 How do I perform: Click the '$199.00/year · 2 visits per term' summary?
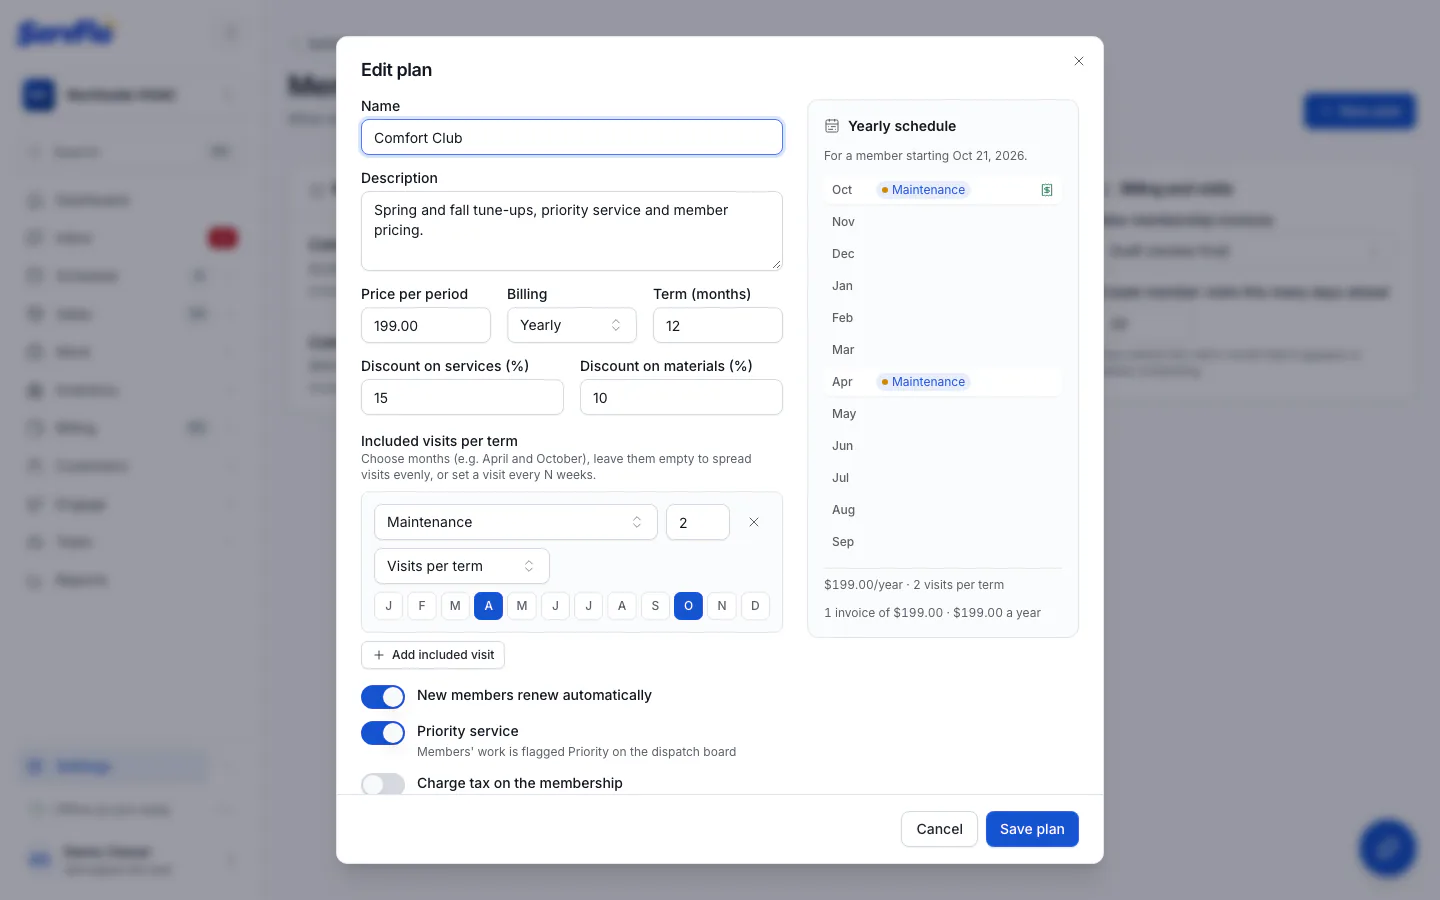(x=914, y=585)
